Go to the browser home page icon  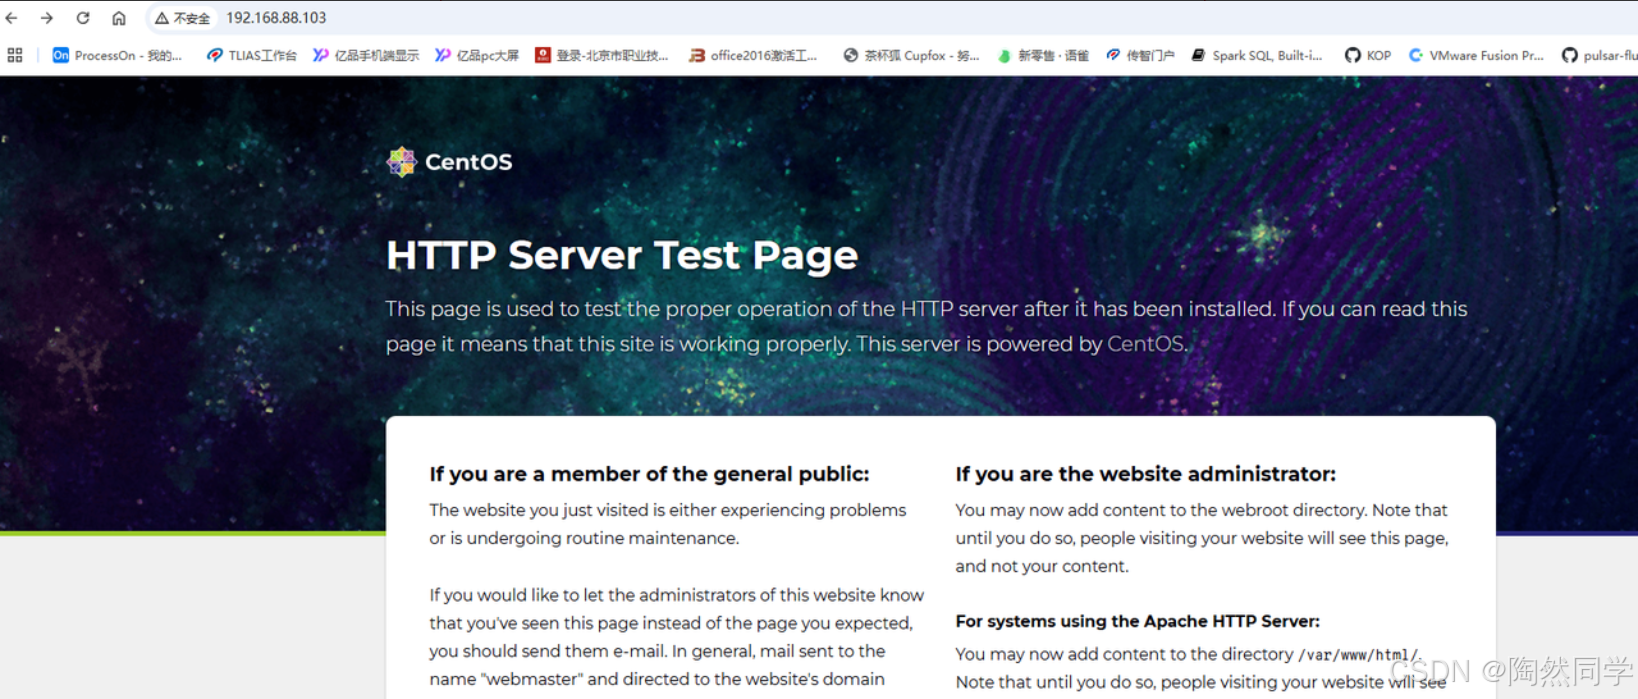click(119, 18)
